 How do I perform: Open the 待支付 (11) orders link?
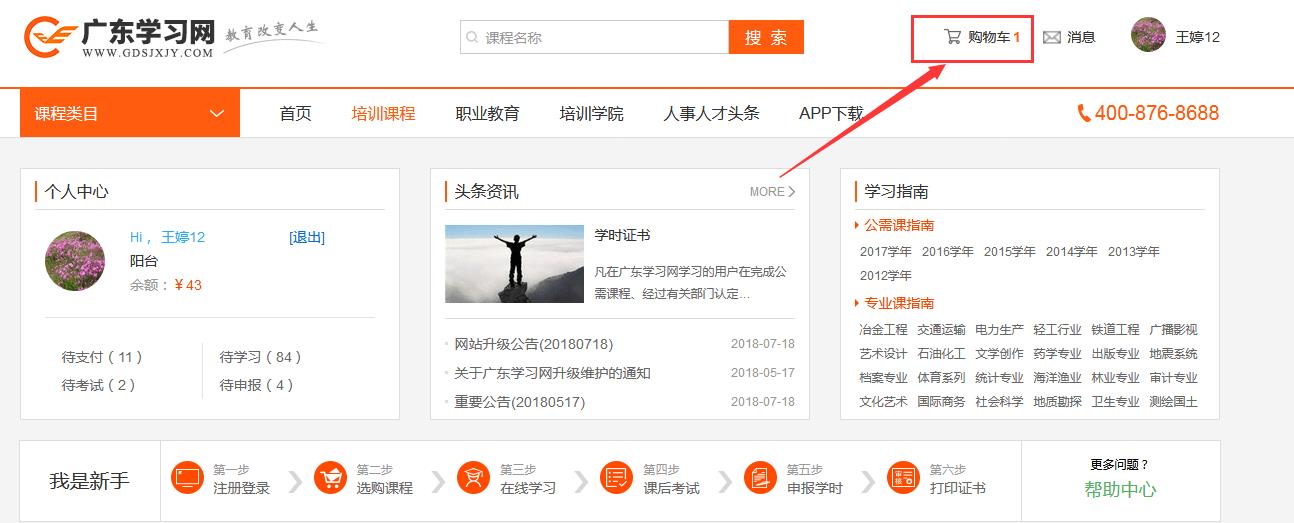tap(102, 357)
